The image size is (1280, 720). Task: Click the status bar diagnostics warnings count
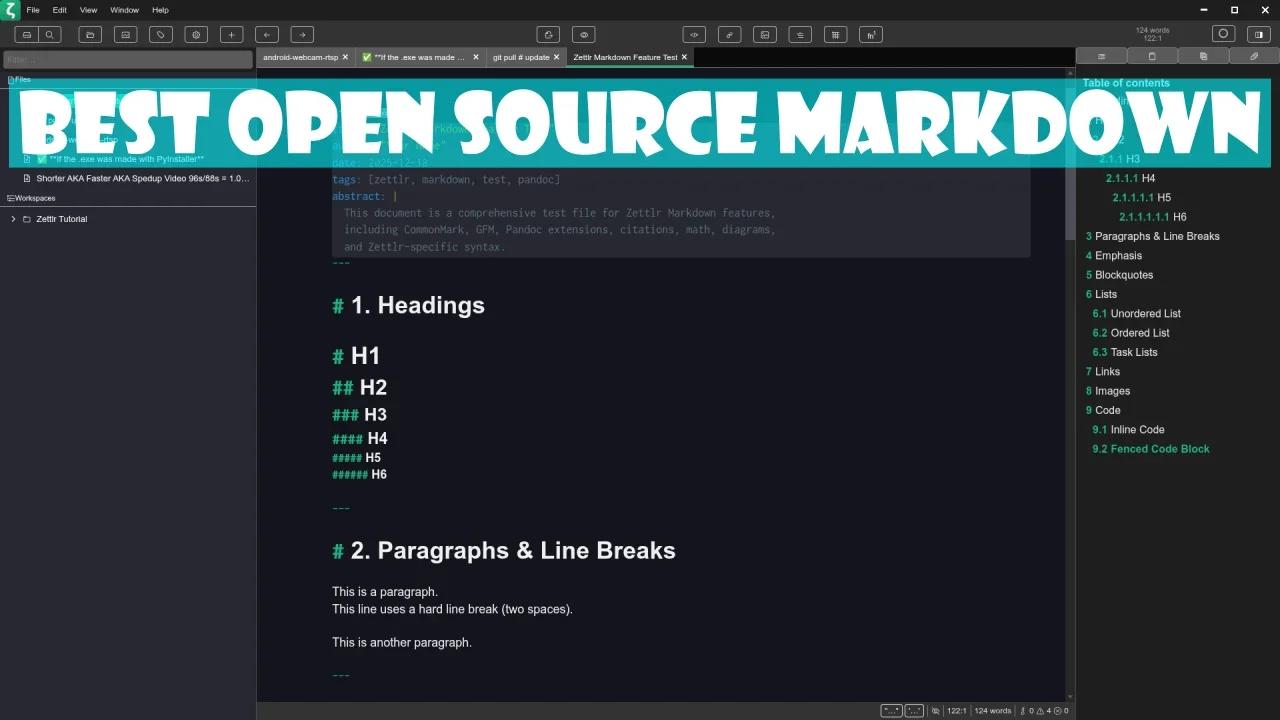click(x=1044, y=711)
